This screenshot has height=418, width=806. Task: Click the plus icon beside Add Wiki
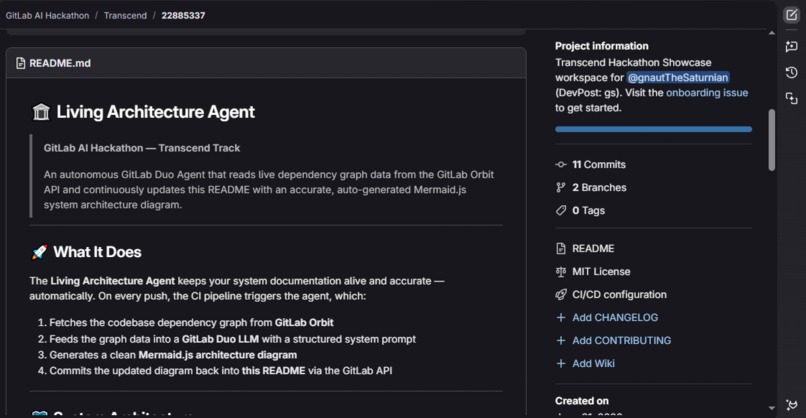(561, 364)
